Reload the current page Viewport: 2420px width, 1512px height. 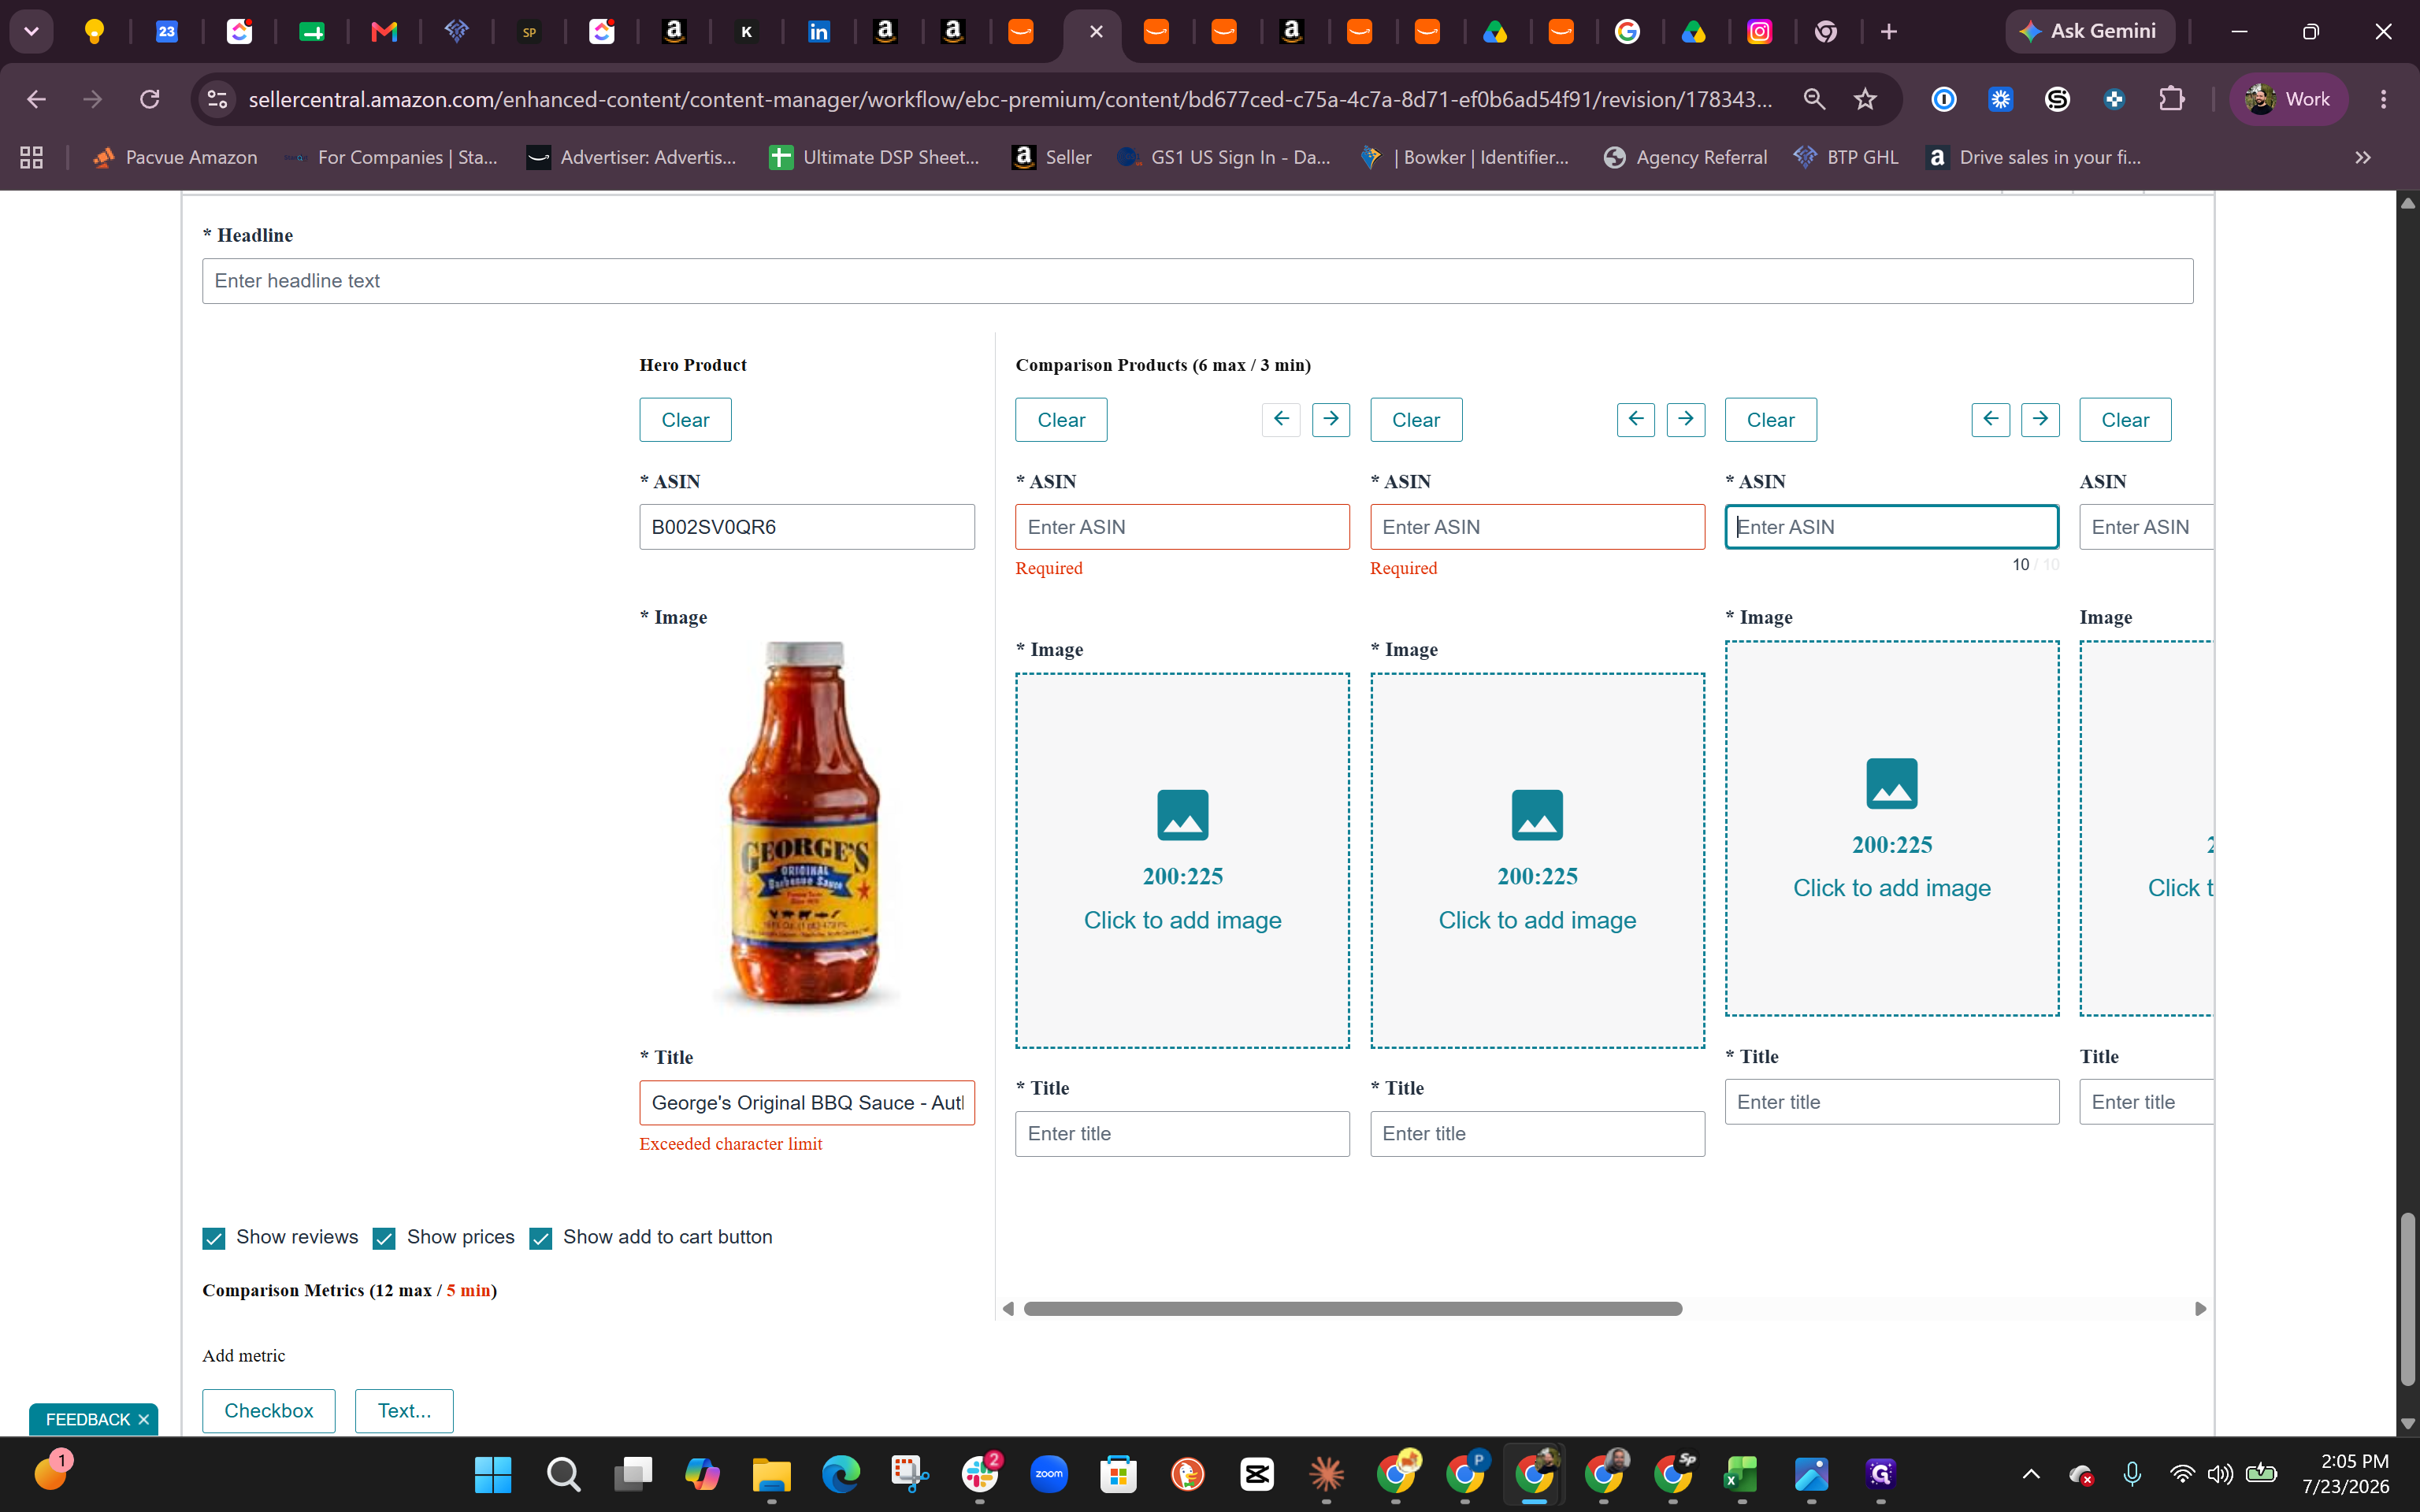150,99
